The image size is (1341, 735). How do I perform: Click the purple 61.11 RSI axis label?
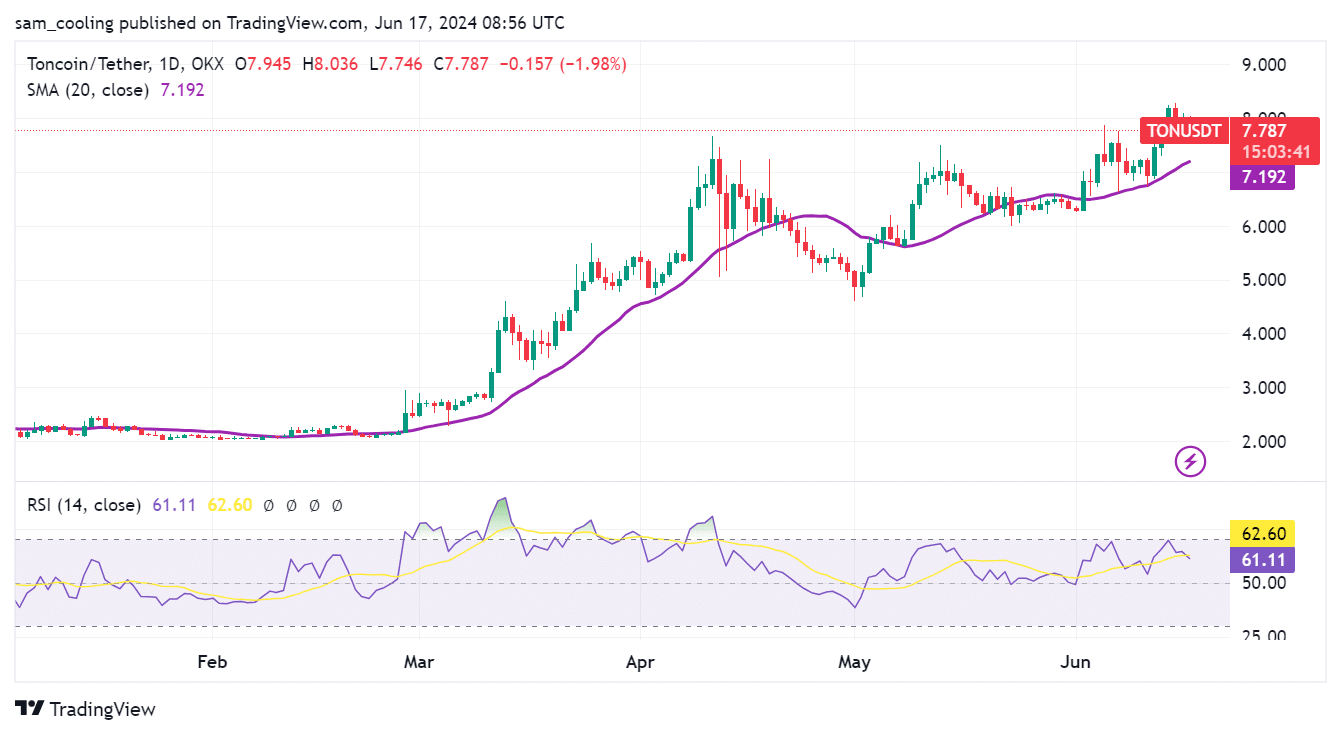(1264, 559)
